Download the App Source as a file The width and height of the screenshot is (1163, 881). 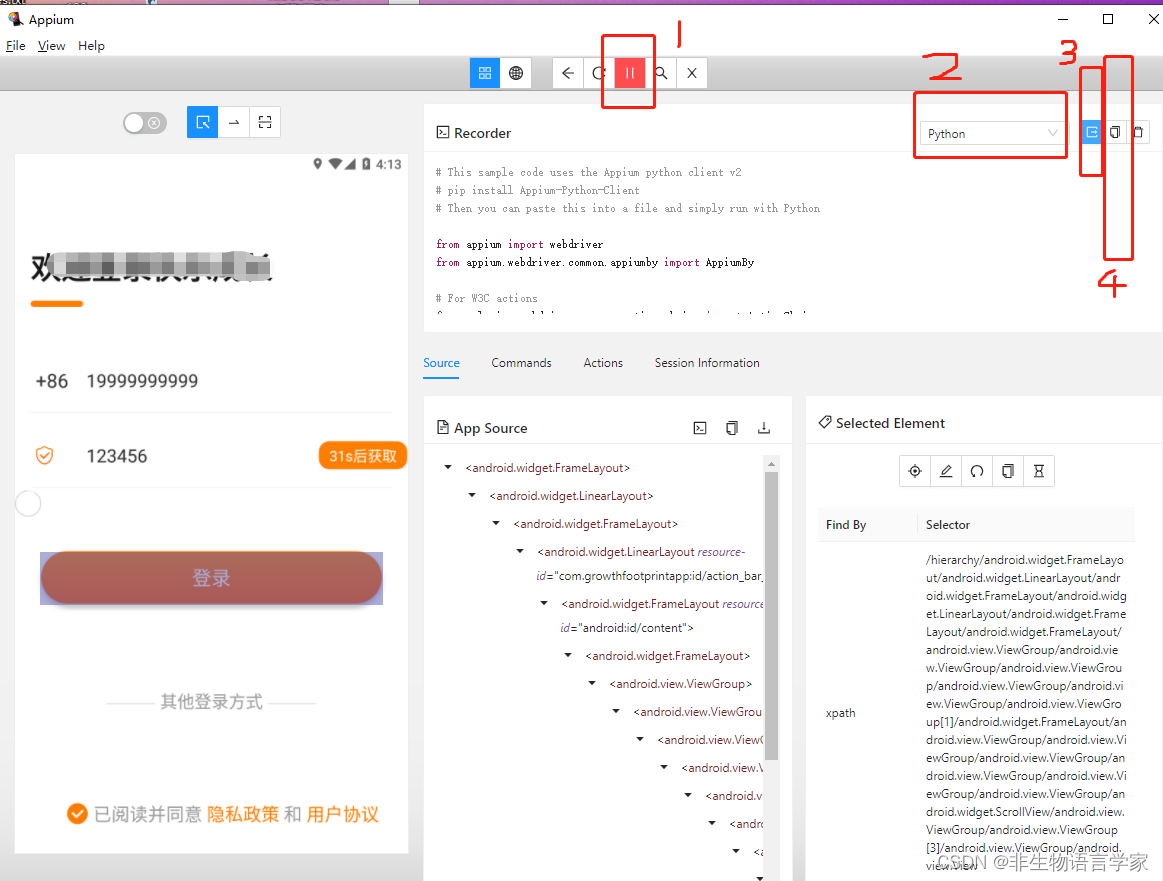764,428
